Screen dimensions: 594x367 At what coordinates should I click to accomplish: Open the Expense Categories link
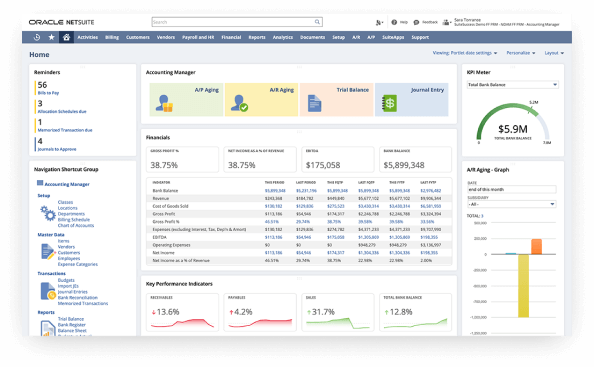[x=78, y=264]
